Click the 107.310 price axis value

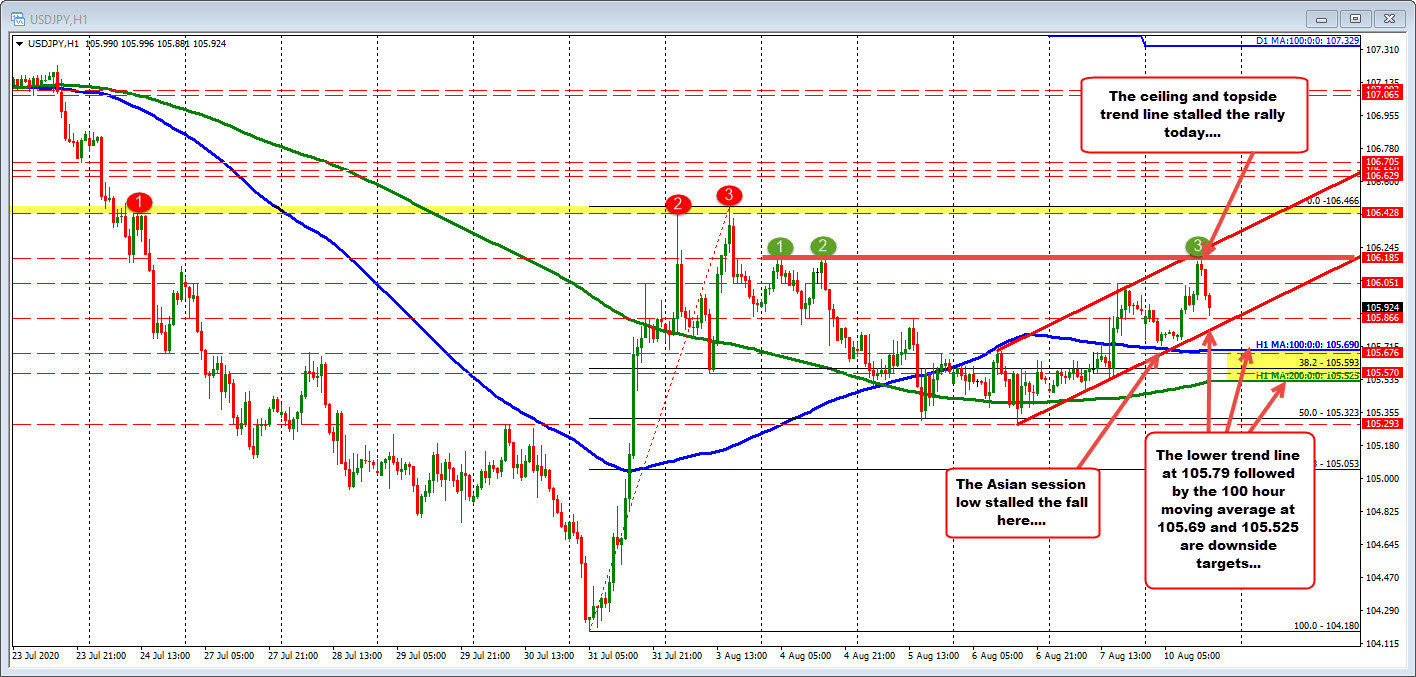pos(1382,49)
